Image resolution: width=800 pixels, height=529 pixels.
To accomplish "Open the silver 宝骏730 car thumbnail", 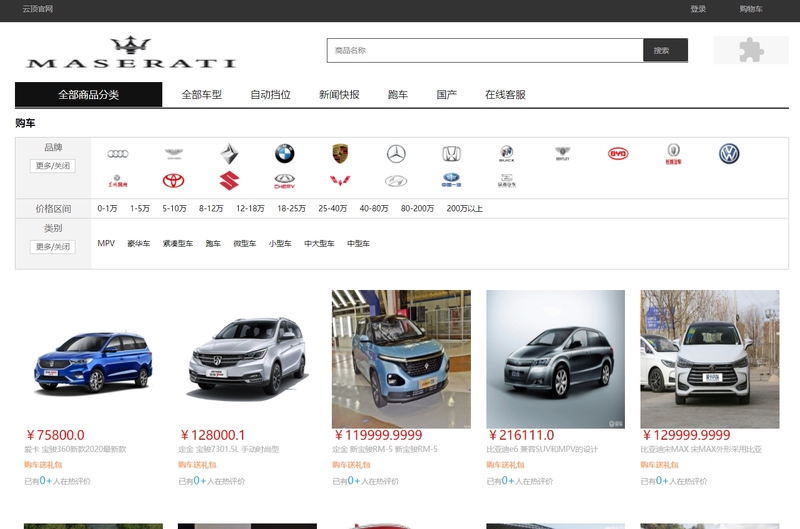I will (x=247, y=359).
